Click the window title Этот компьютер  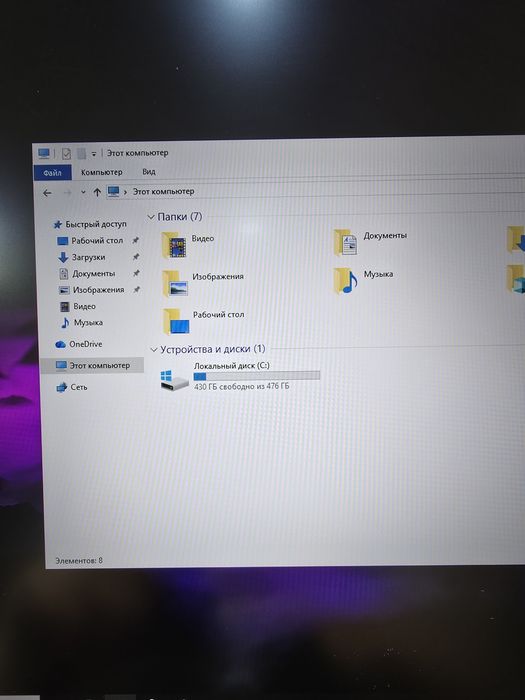(138, 153)
